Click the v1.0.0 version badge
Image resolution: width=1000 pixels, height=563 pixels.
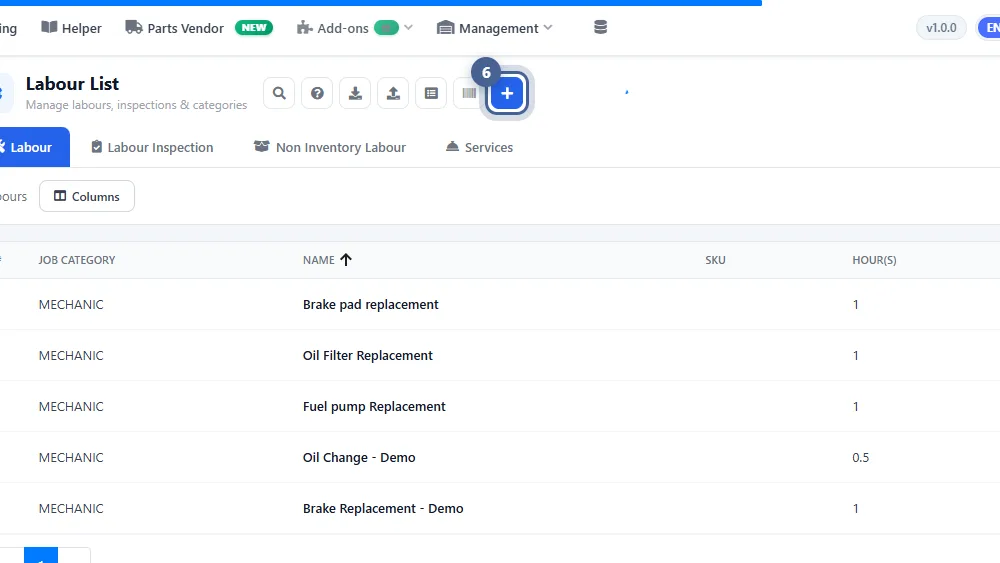tap(941, 28)
